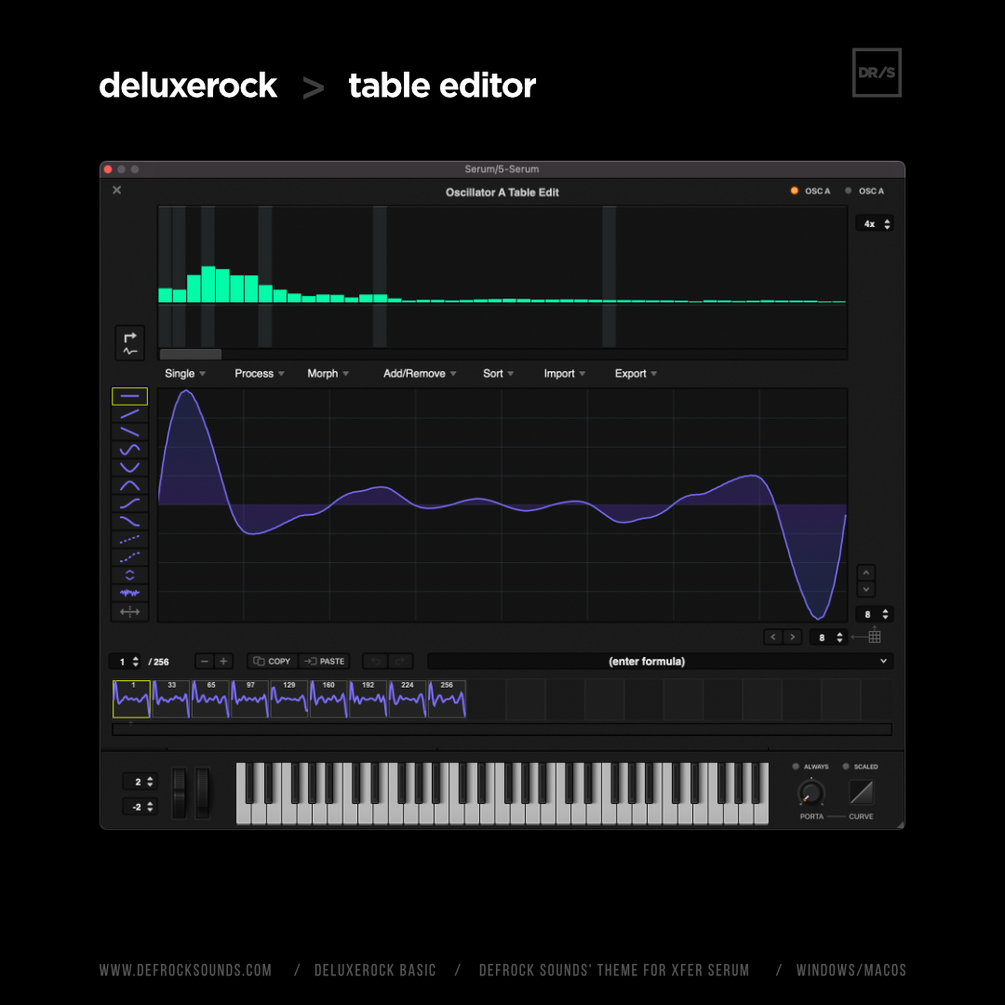Adjust pitch bend down range value -2
Screen dimensions: 1005x1005
click(140, 806)
